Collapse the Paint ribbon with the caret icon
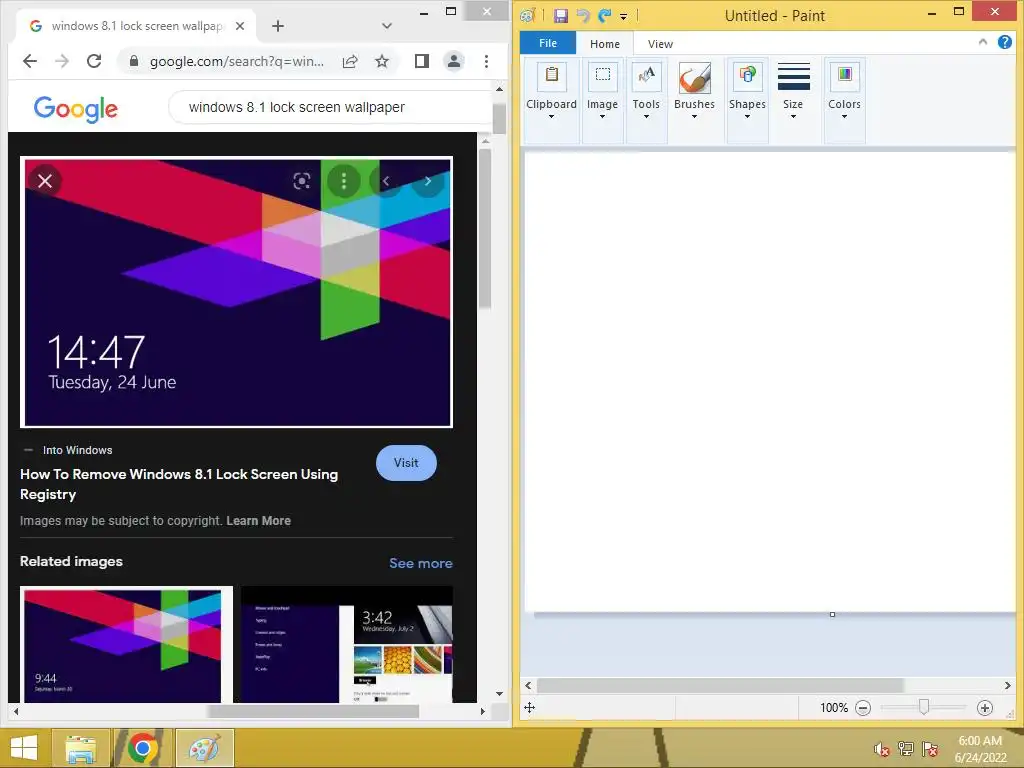The height and width of the screenshot is (768, 1024). pos(983,42)
